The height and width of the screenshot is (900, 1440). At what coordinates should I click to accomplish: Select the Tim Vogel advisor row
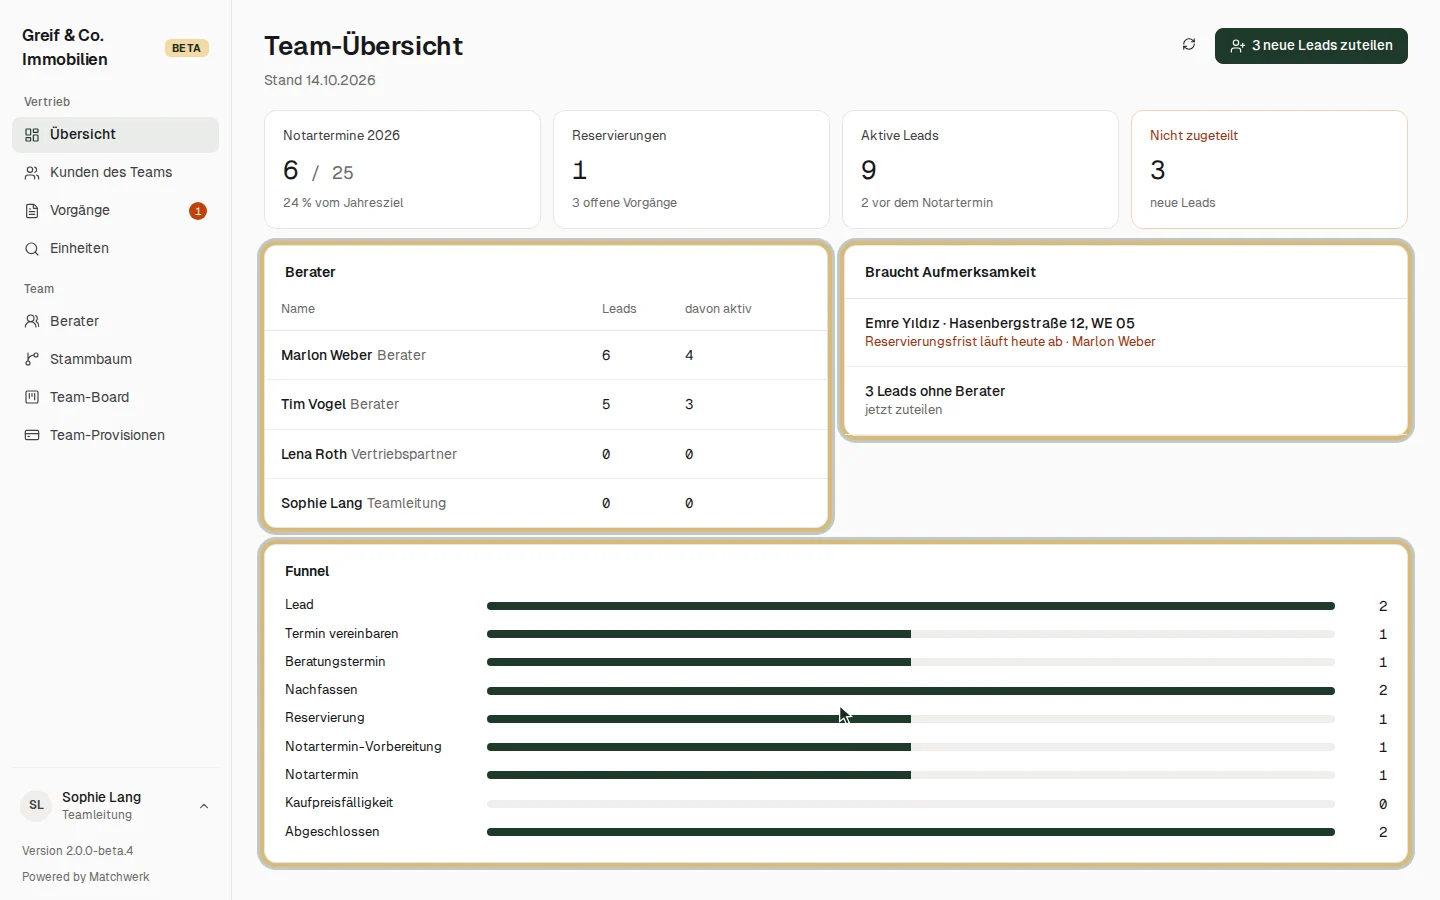point(546,405)
